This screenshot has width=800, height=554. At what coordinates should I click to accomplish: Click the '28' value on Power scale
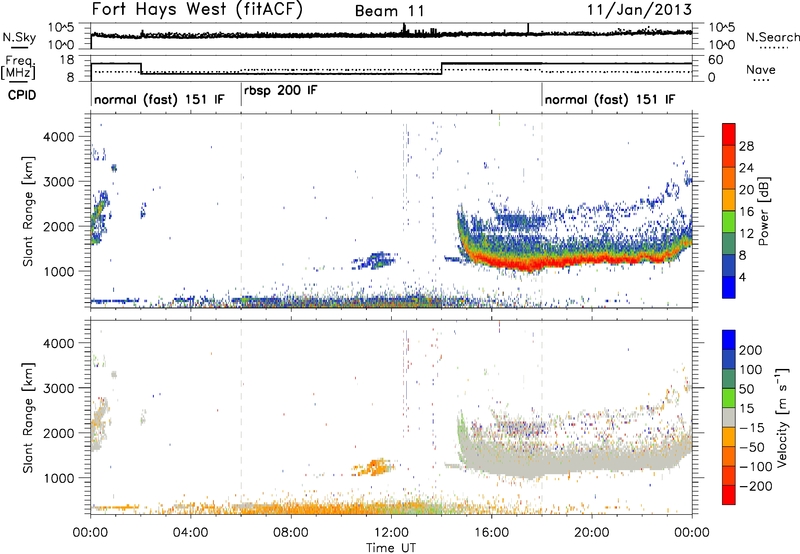pyautogui.click(x=746, y=146)
